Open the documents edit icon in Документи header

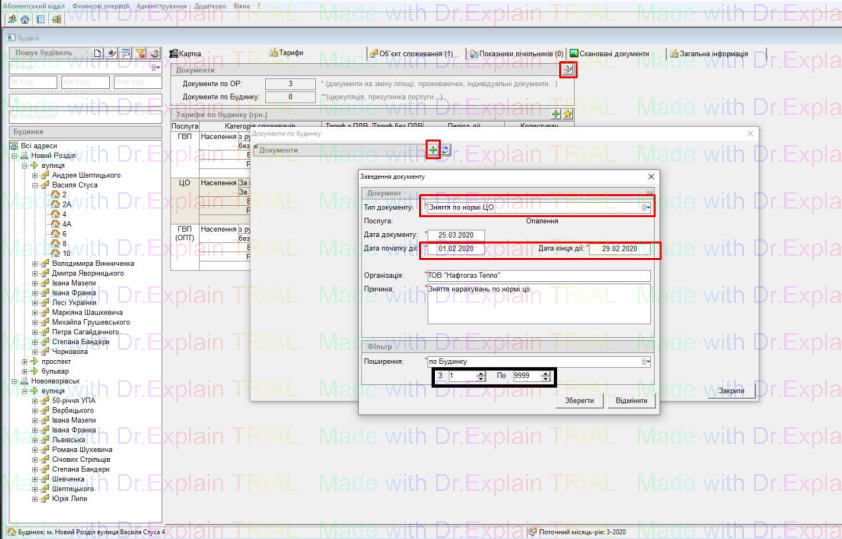pos(568,70)
